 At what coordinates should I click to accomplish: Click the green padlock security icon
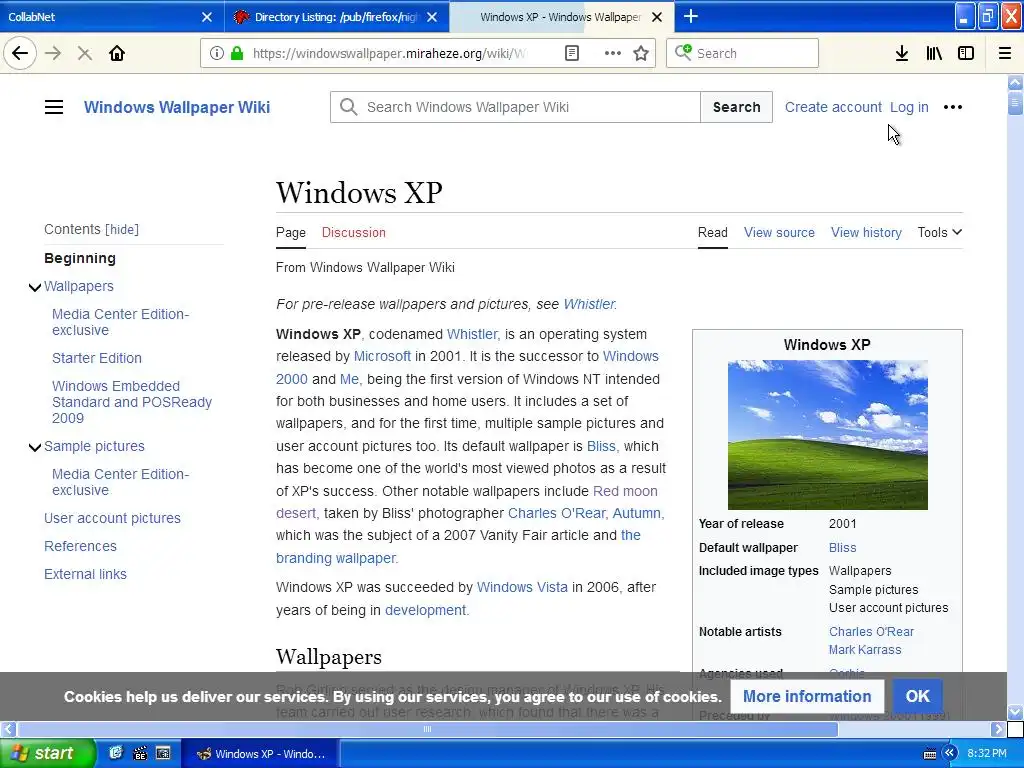[x=237, y=53]
